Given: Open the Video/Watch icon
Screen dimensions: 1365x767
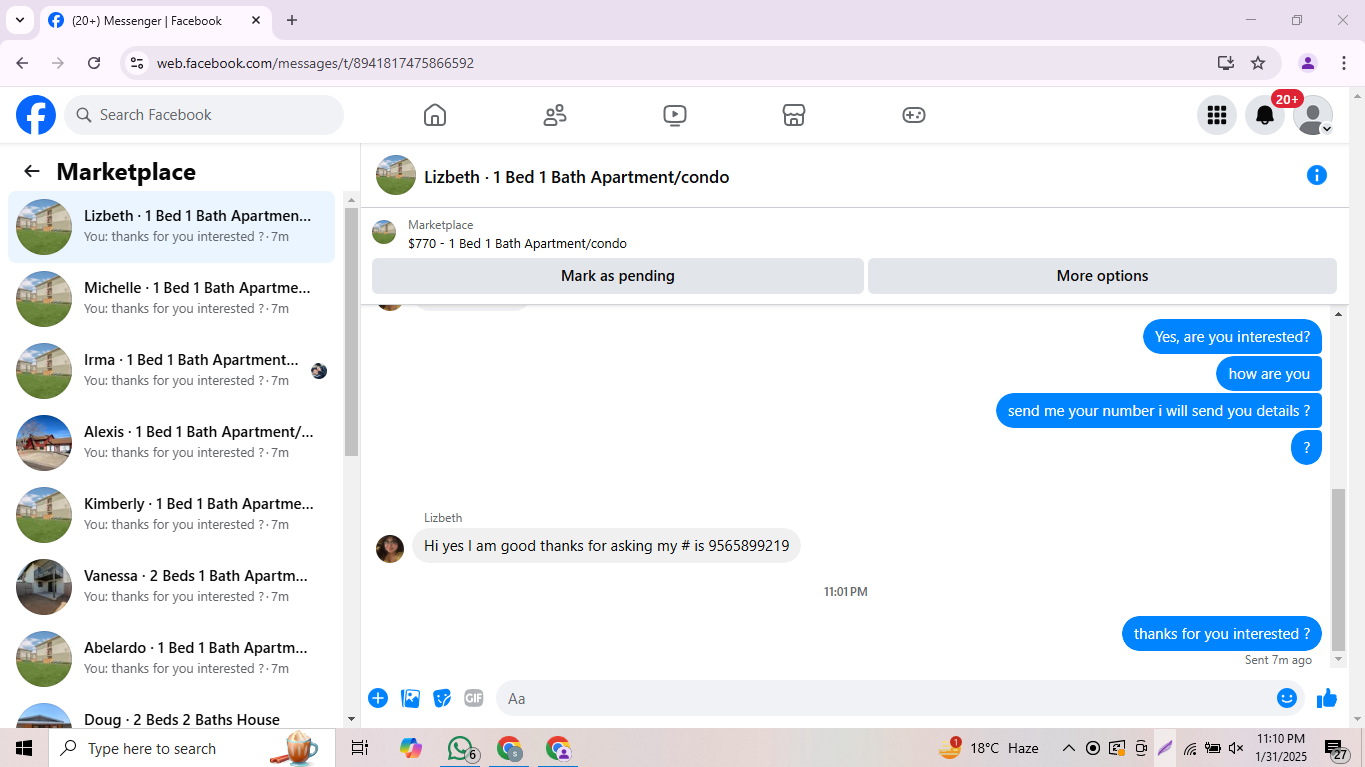Looking at the screenshot, I should pos(675,115).
